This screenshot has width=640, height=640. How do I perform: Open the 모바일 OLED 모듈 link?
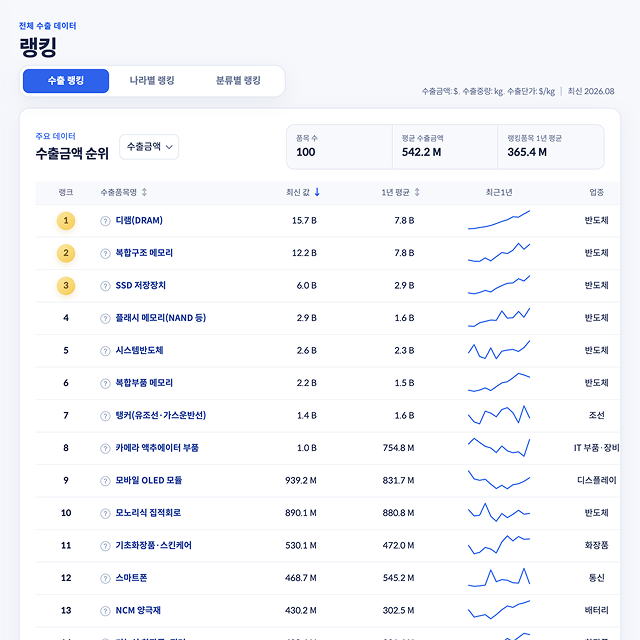149,480
